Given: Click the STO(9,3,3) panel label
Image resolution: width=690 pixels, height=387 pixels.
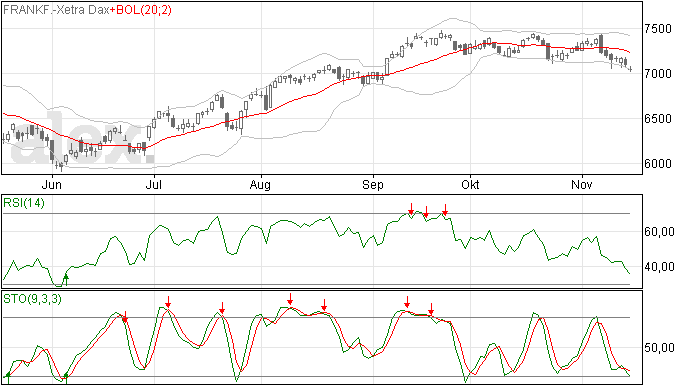Looking at the screenshot, I should pyautogui.click(x=32, y=299).
